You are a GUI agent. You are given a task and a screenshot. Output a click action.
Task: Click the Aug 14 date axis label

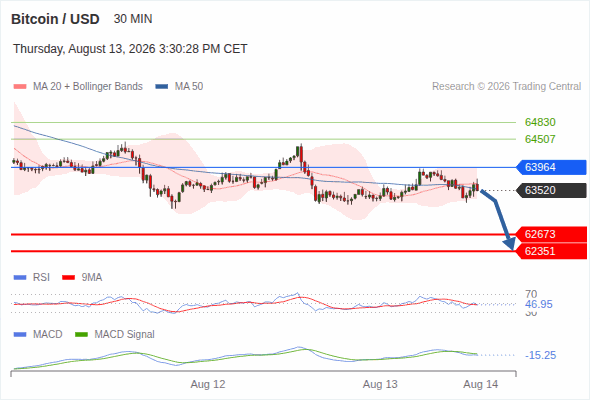tap(481, 385)
